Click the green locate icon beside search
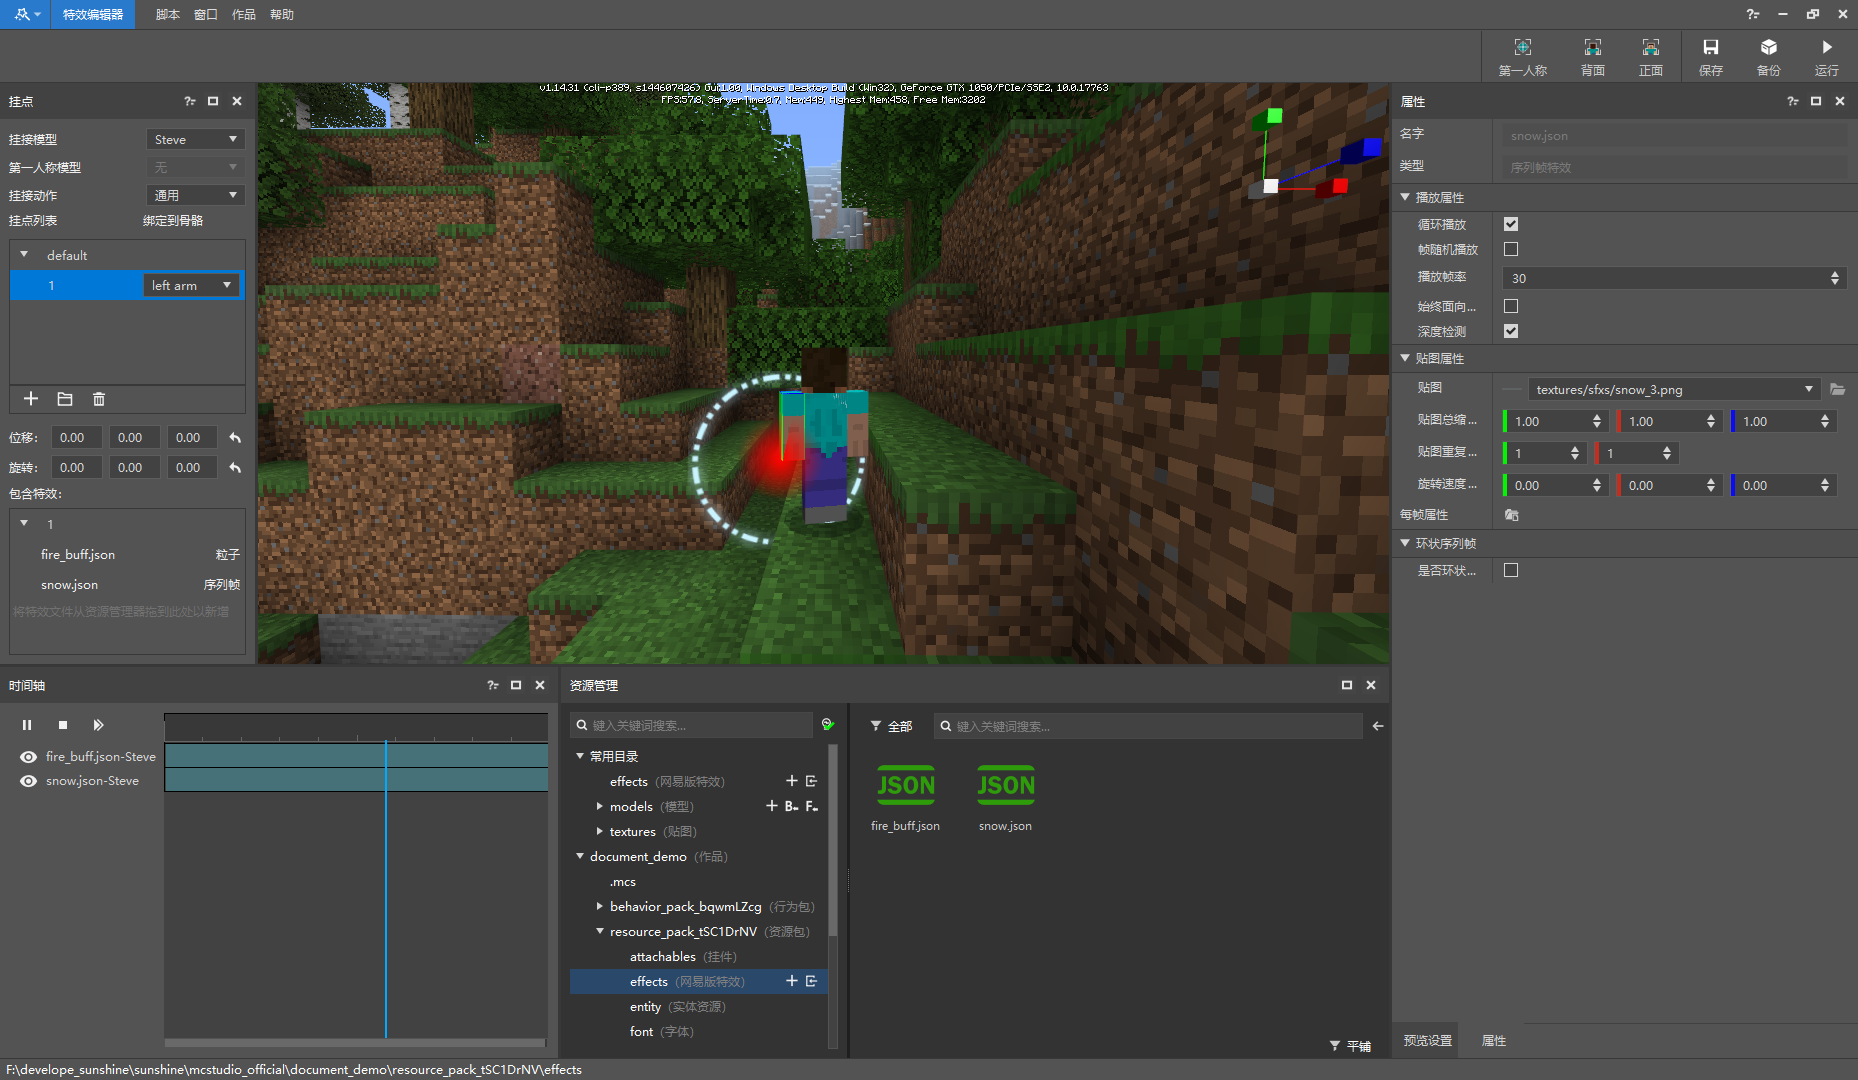 pos(828,724)
